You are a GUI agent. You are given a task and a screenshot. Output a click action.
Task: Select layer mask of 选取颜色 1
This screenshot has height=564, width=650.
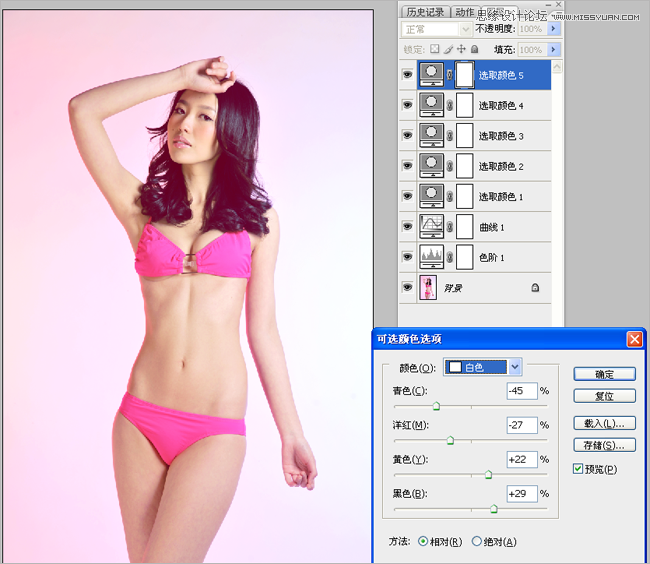464,196
